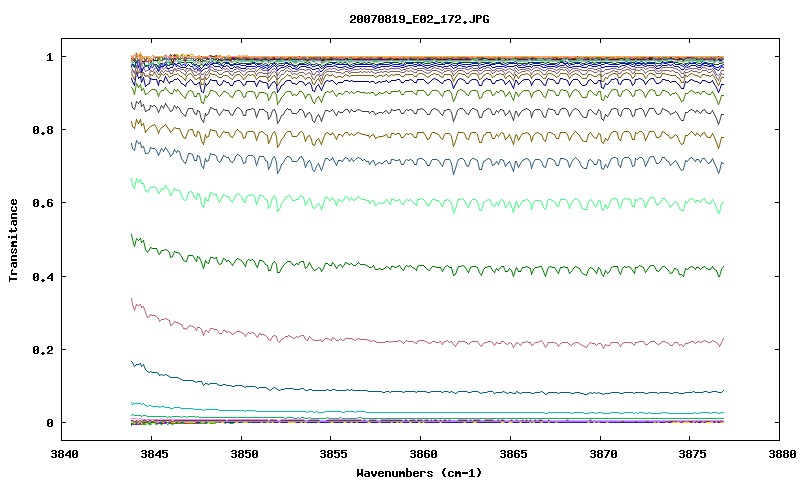Viewport: 800px width, 480px height.
Task: Click the Wavenumbers (cm-1) x-axis label
Action: click(419, 473)
